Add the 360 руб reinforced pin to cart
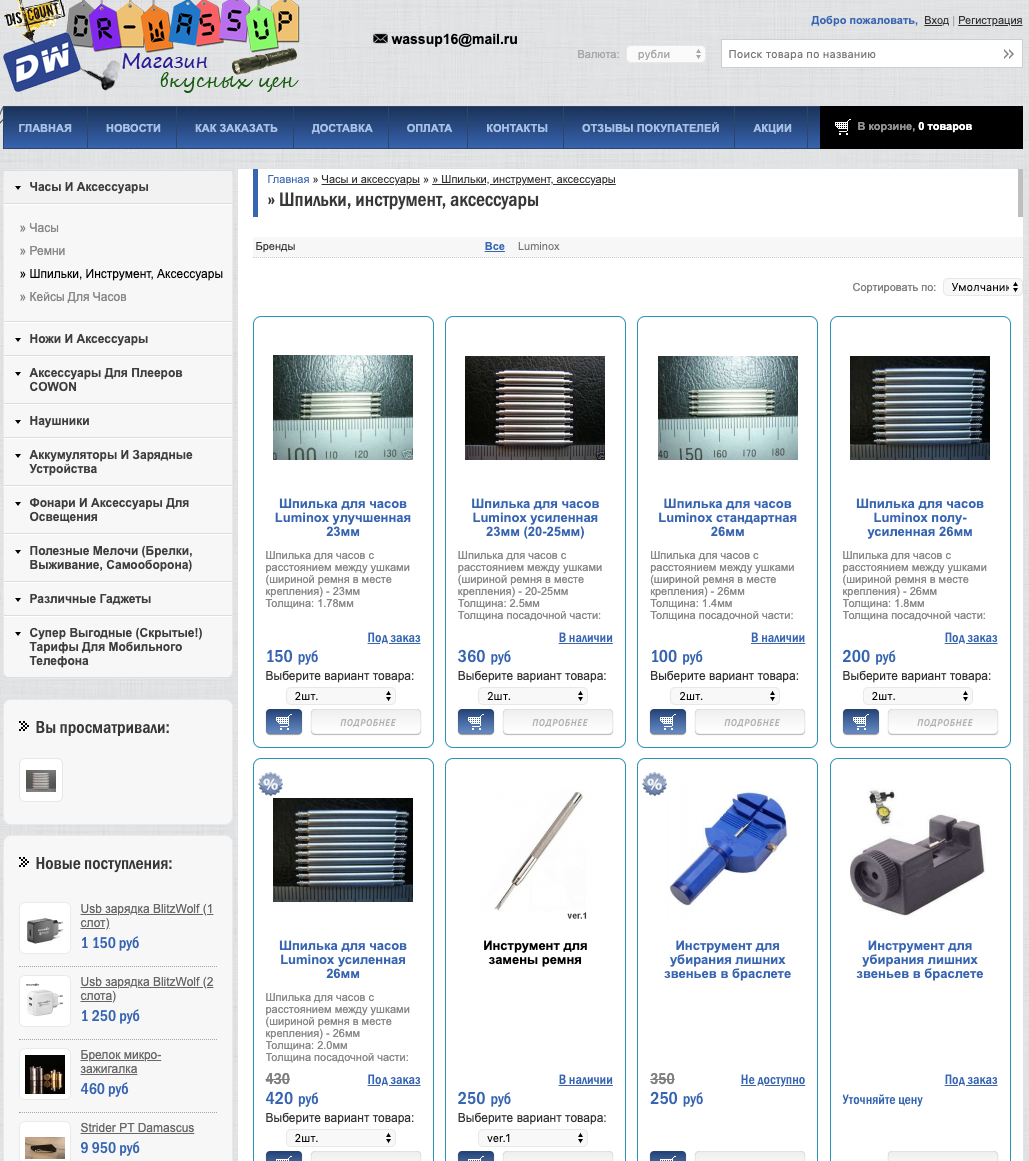The width and height of the screenshot is (1029, 1161). pyautogui.click(x=476, y=722)
